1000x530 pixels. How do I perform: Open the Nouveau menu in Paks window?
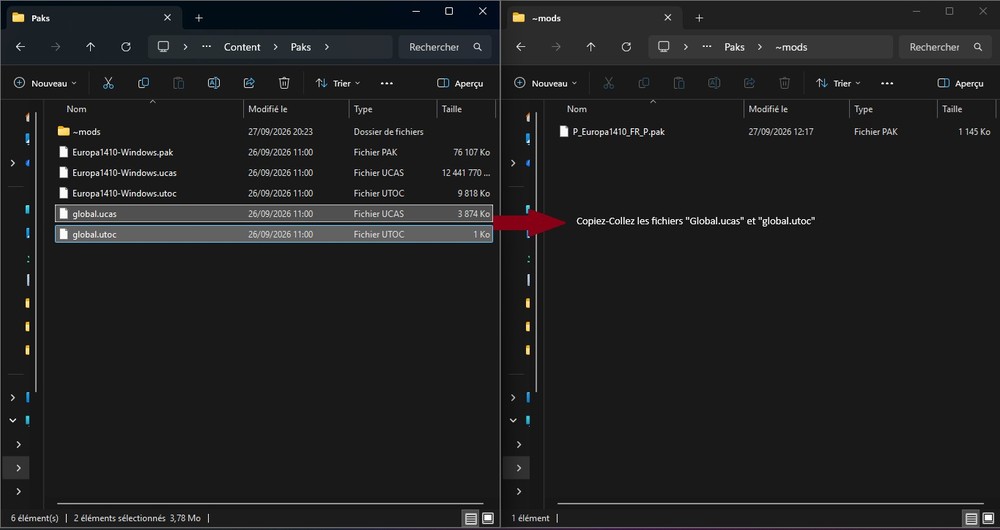(45, 84)
